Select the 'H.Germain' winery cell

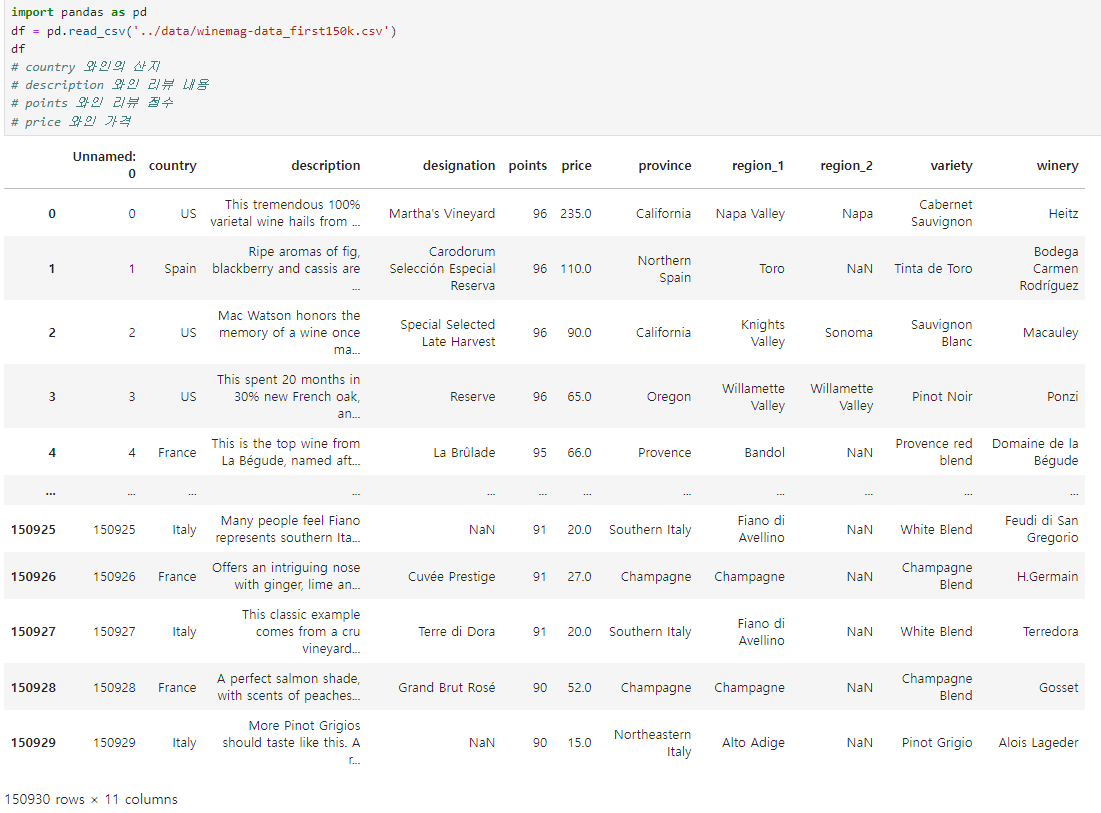tap(1047, 576)
